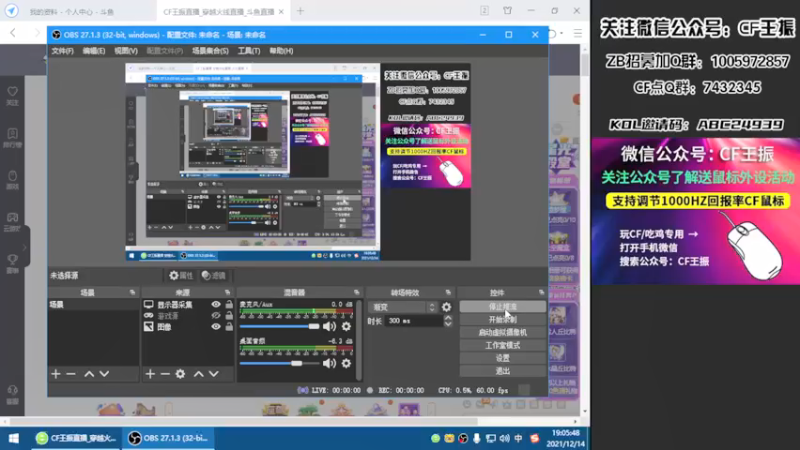Pop out the 来源 dock panel icon
The width and height of the screenshot is (800, 450).
pyautogui.click(x=228, y=292)
